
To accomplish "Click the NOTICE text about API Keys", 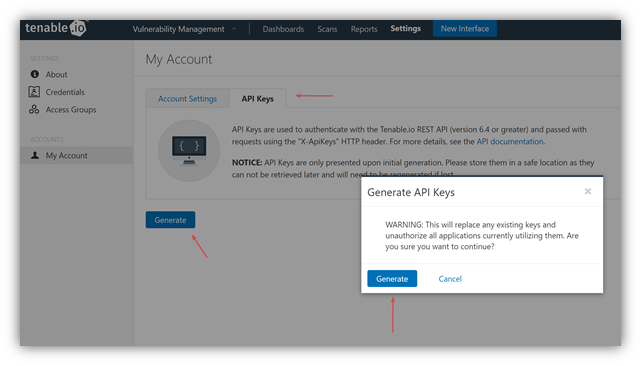I will pyautogui.click(x=413, y=168).
